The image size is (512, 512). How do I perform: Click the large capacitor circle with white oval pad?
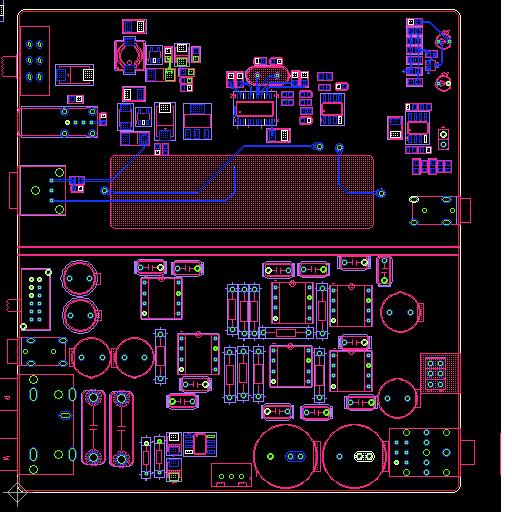click(354, 456)
